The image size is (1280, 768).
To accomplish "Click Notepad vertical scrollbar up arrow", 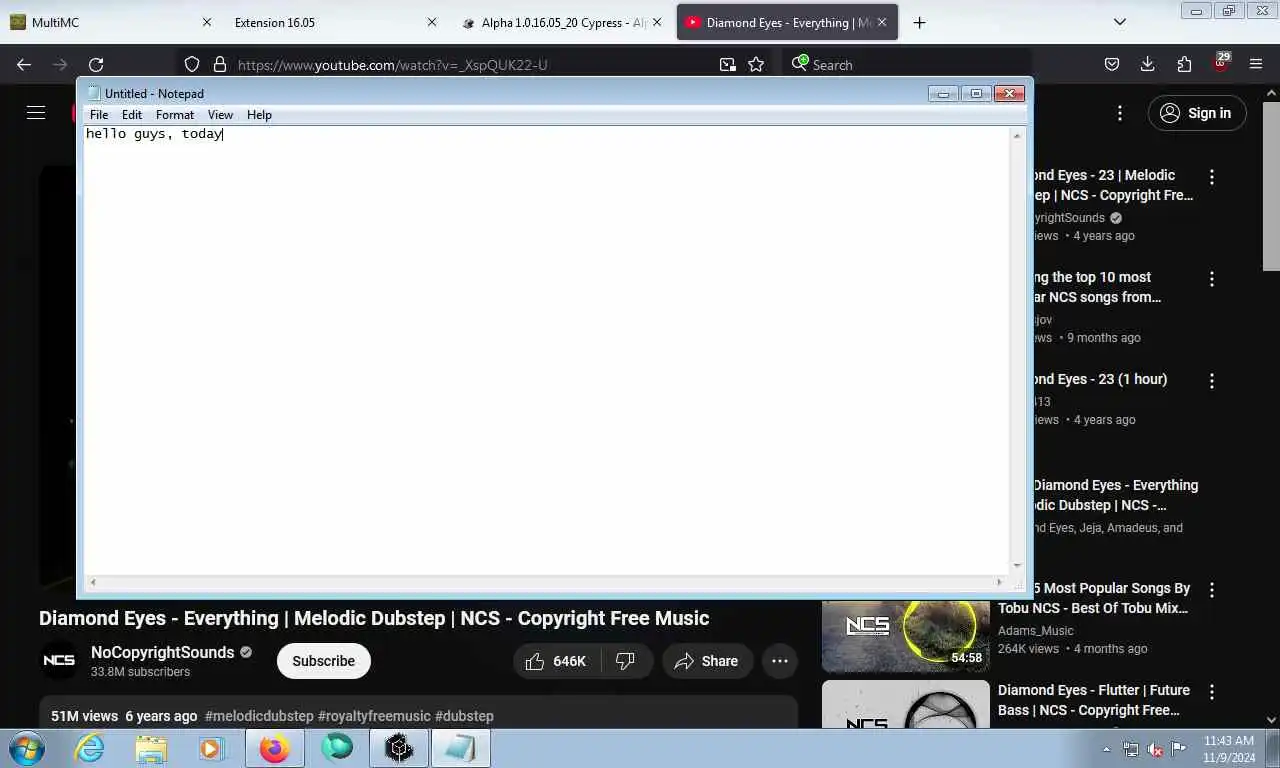I will pos(1017,135).
